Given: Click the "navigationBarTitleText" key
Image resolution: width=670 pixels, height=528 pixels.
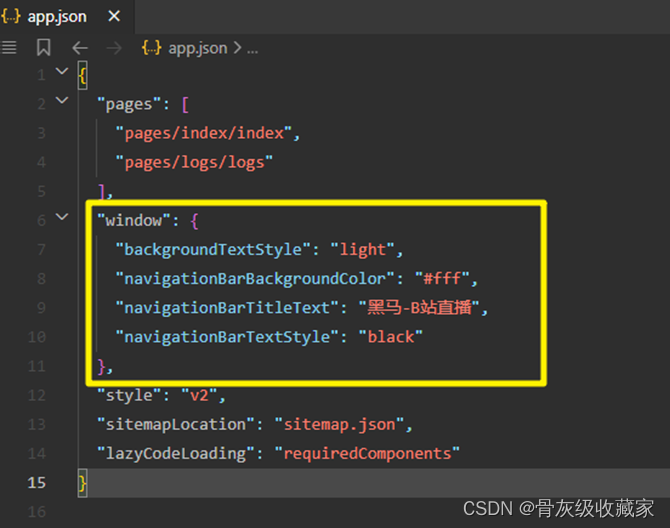Looking at the screenshot, I should tap(227, 308).
